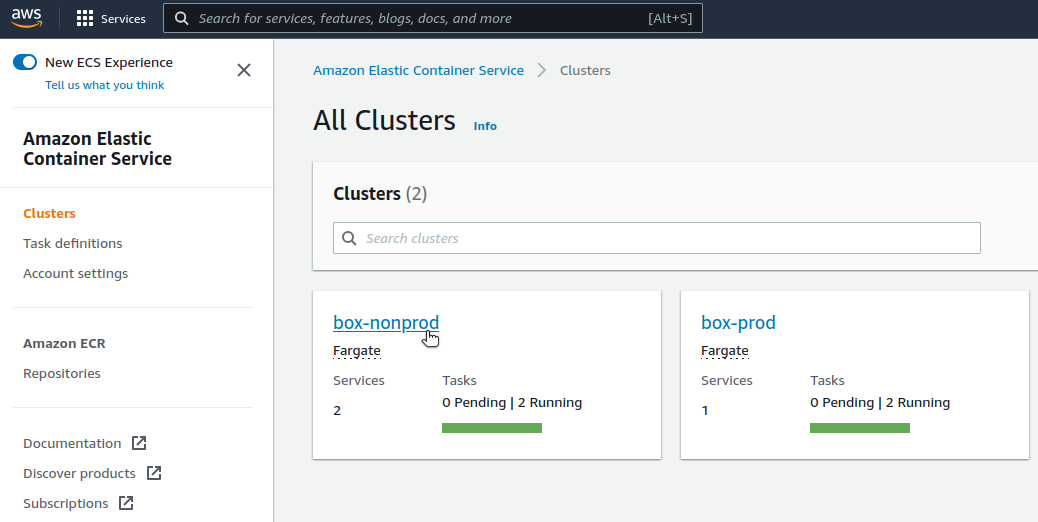Image resolution: width=1038 pixels, height=522 pixels.
Task: Focus the AWS top search field
Action: click(433, 19)
